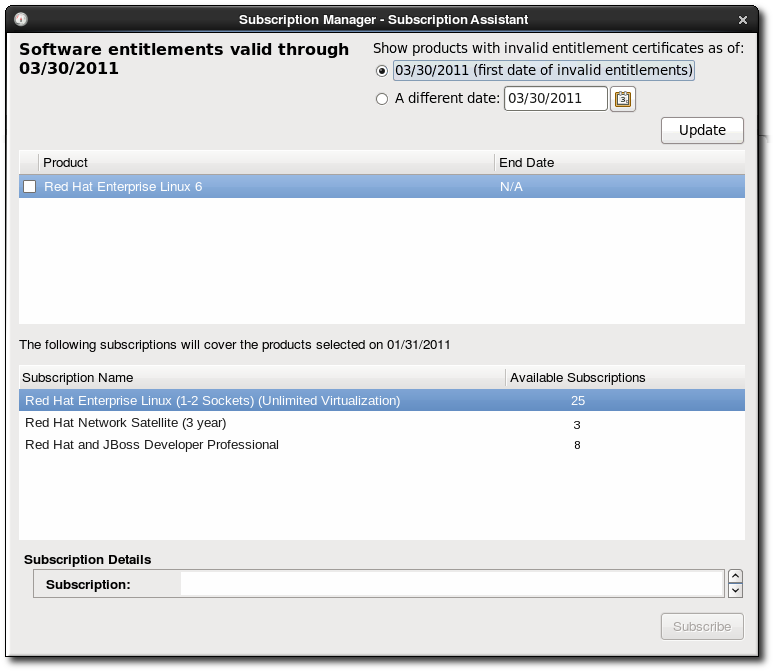The height and width of the screenshot is (672, 774).
Task: Click the Subscription Manager title bar icon
Action: click(21, 19)
